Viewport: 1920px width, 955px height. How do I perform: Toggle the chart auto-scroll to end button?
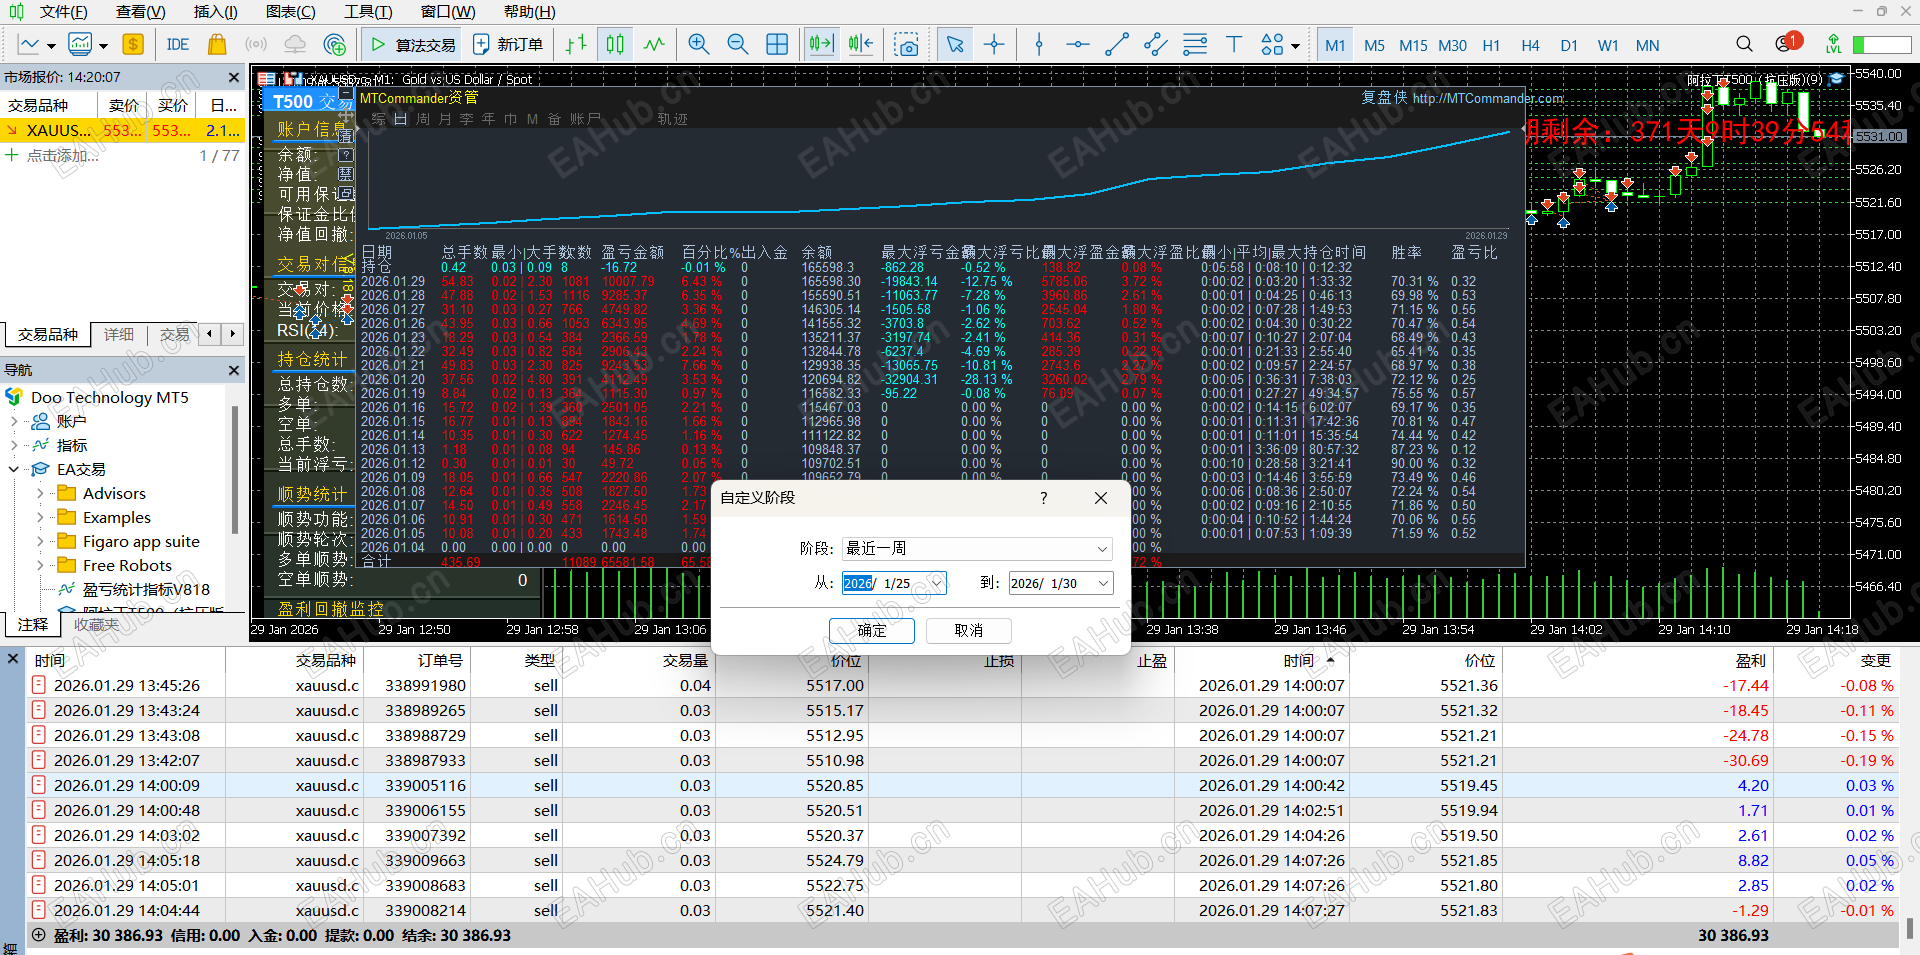(x=821, y=44)
